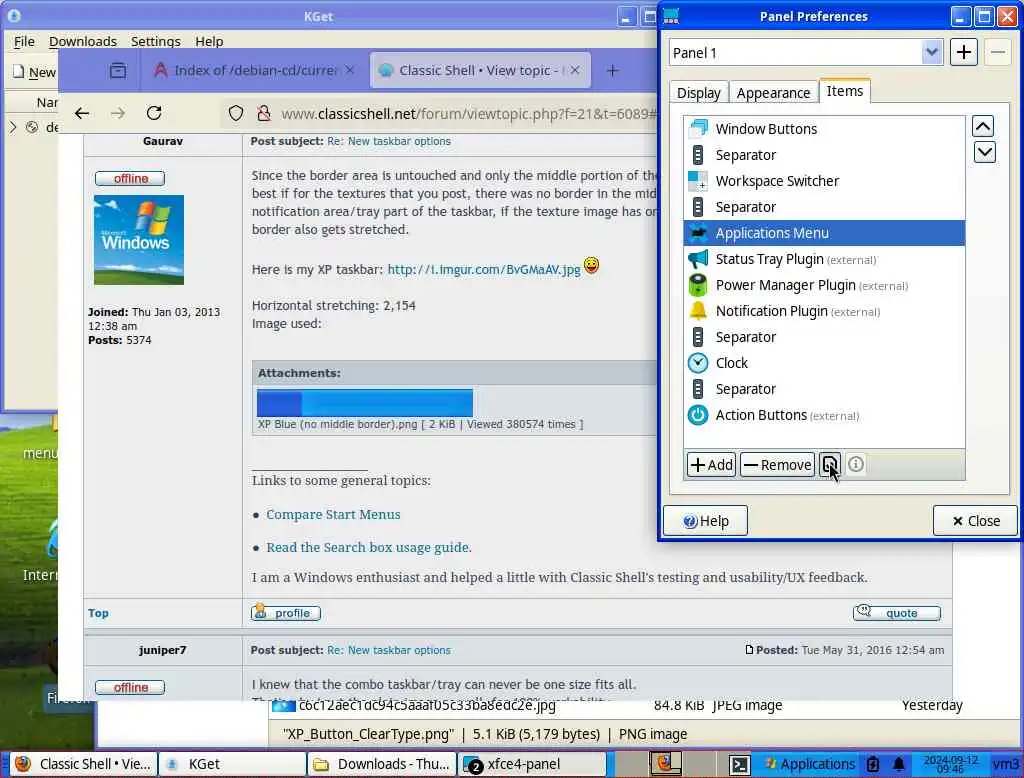This screenshot has height=778, width=1024.
Task: Click New in the KGet toolbar
Action: point(34,72)
